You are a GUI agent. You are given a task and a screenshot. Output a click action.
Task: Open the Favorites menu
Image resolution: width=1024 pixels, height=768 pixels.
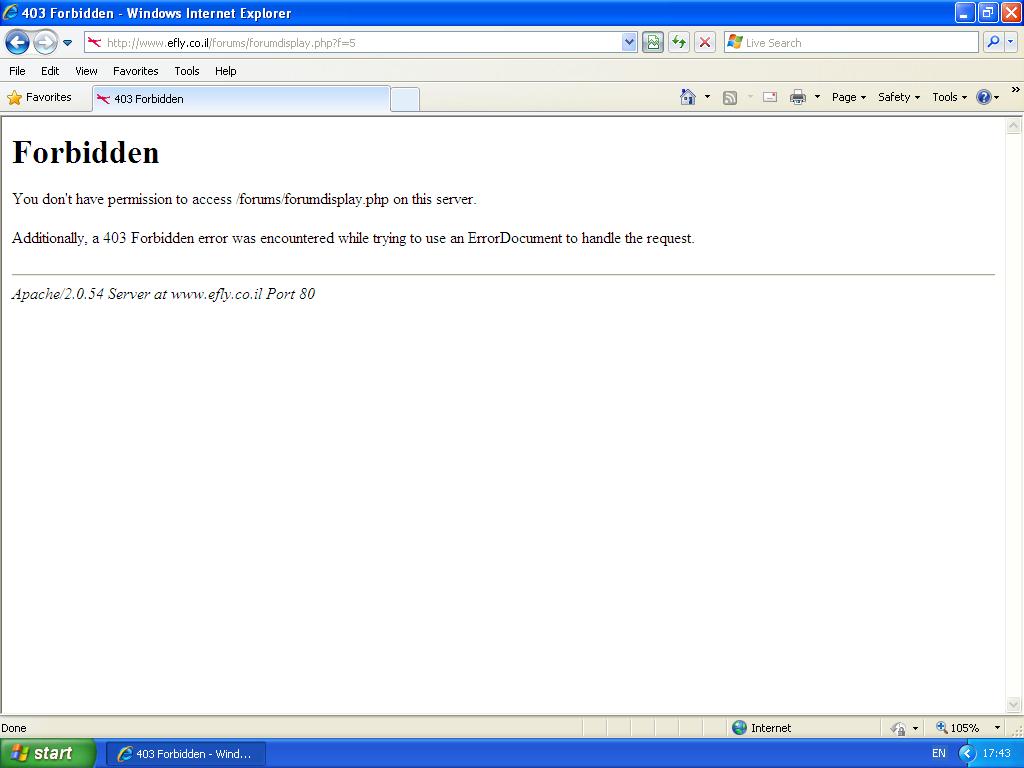pos(136,71)
